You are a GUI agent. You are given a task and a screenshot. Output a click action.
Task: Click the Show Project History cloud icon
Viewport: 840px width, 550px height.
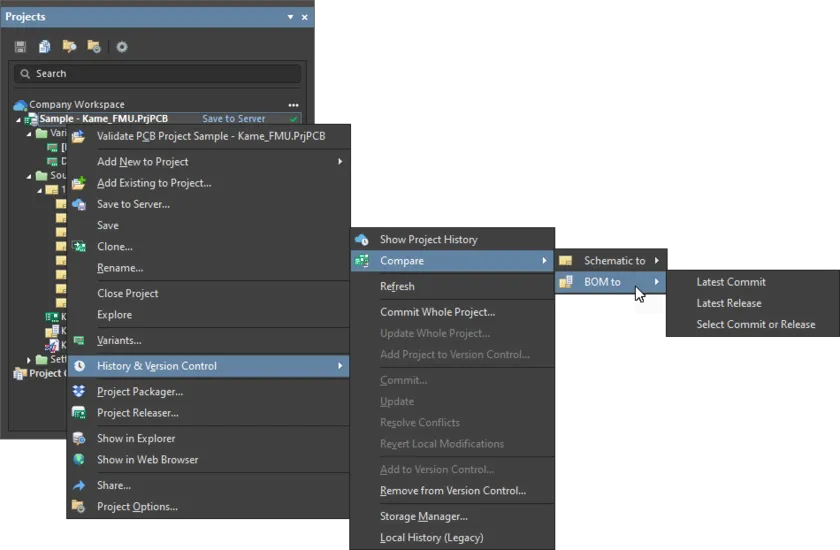pos(362,239)
